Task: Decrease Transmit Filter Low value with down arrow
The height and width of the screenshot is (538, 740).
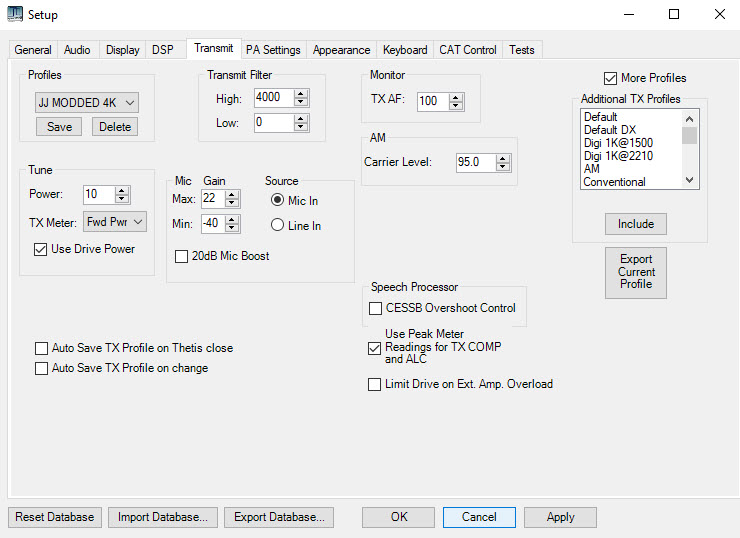Action: pos(301,127)
